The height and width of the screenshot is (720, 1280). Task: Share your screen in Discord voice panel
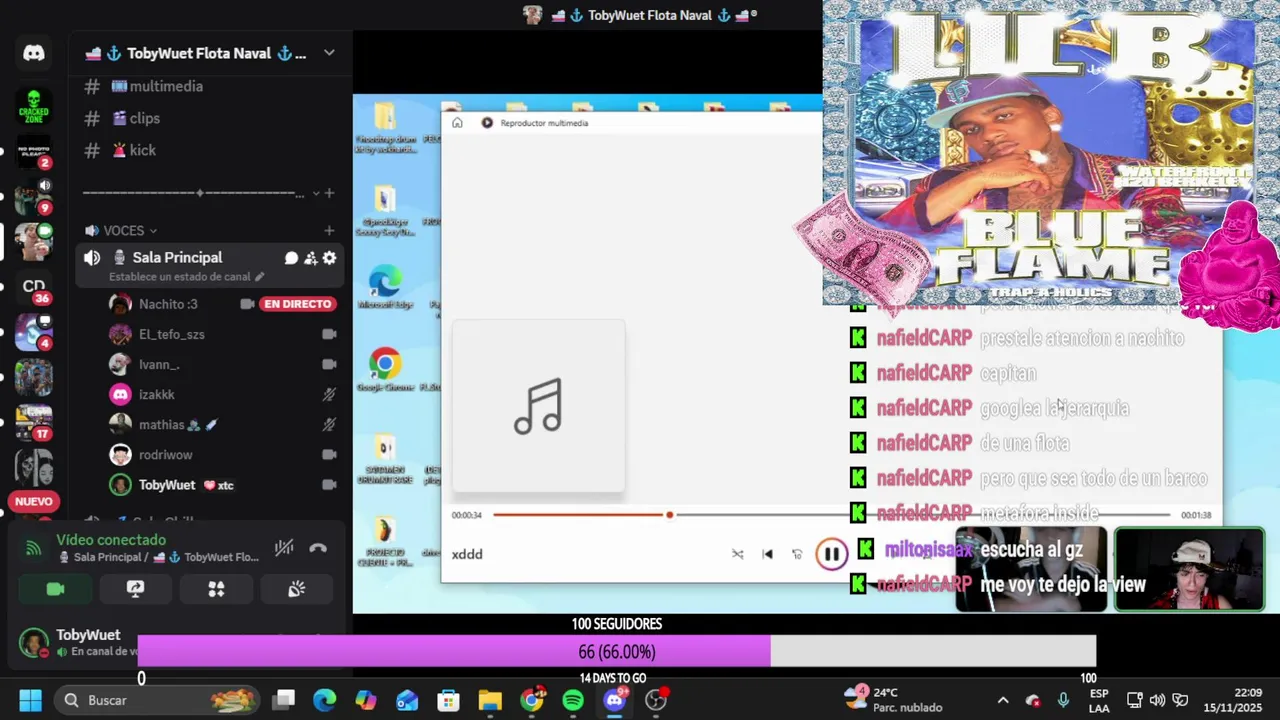(x=135, y=589)
